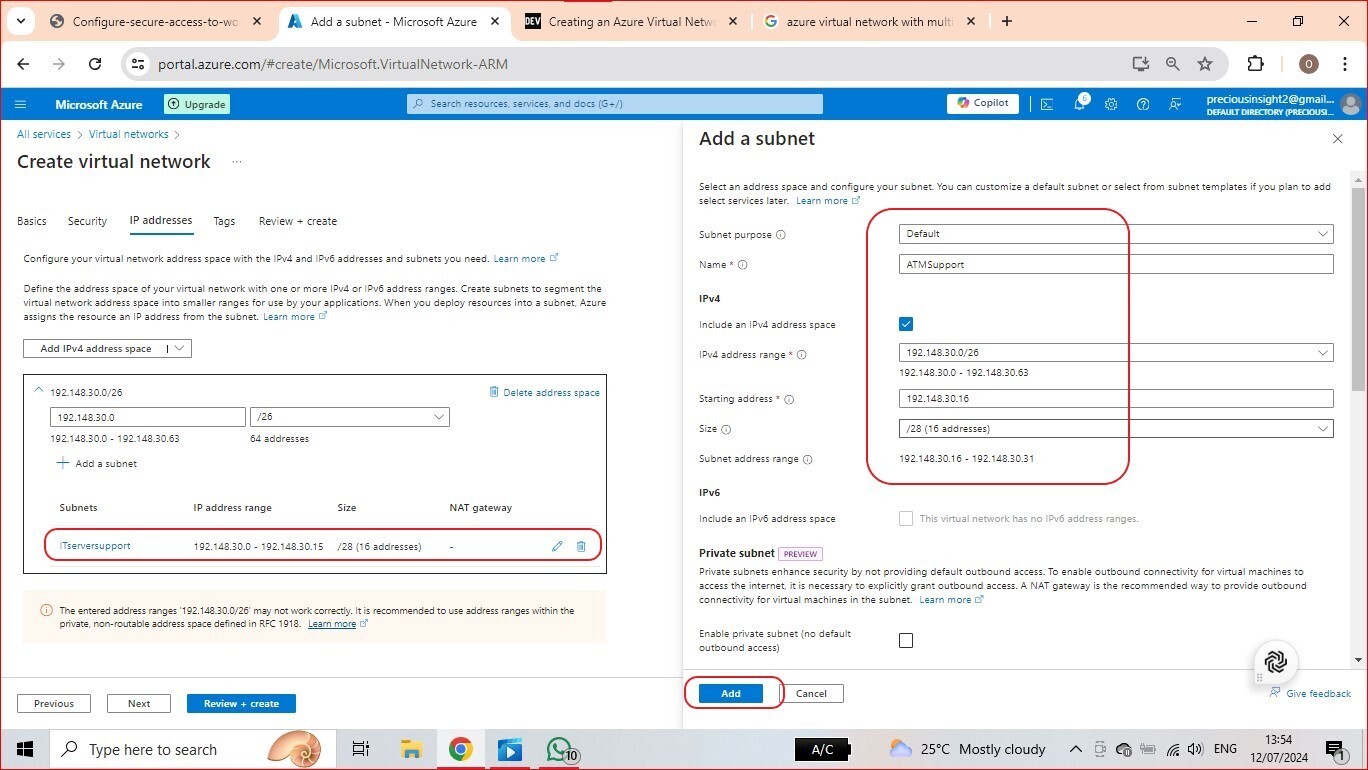Select the IP addresses tab
The image size is (1368, 770).
(161, 221)
